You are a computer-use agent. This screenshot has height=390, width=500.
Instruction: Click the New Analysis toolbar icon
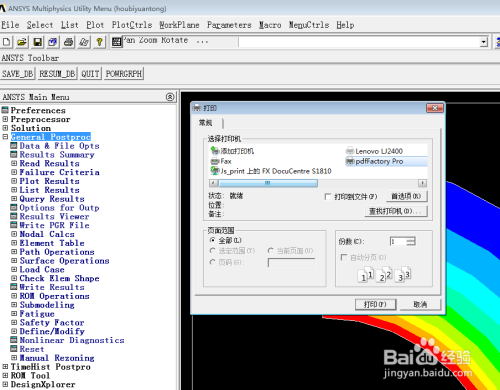pyautogui.click(x=7, y=42)
